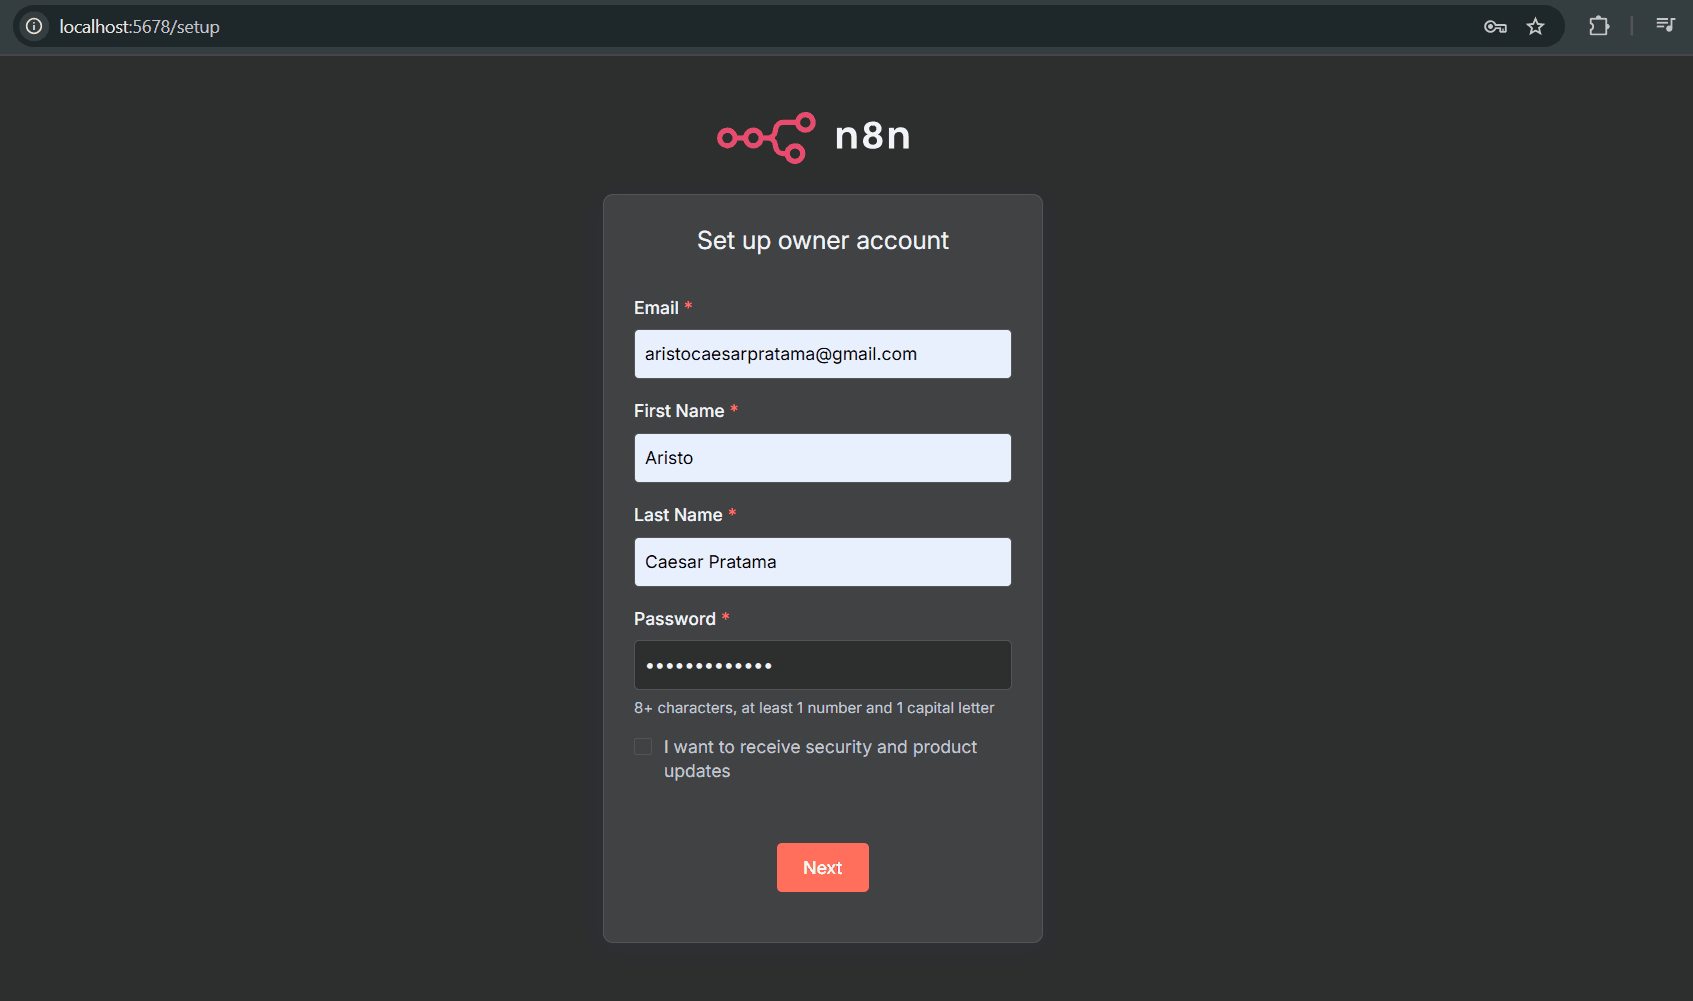Click the site information icon in address bar
Viewport: 1693px width, 1001px height.
coord(34,26)
